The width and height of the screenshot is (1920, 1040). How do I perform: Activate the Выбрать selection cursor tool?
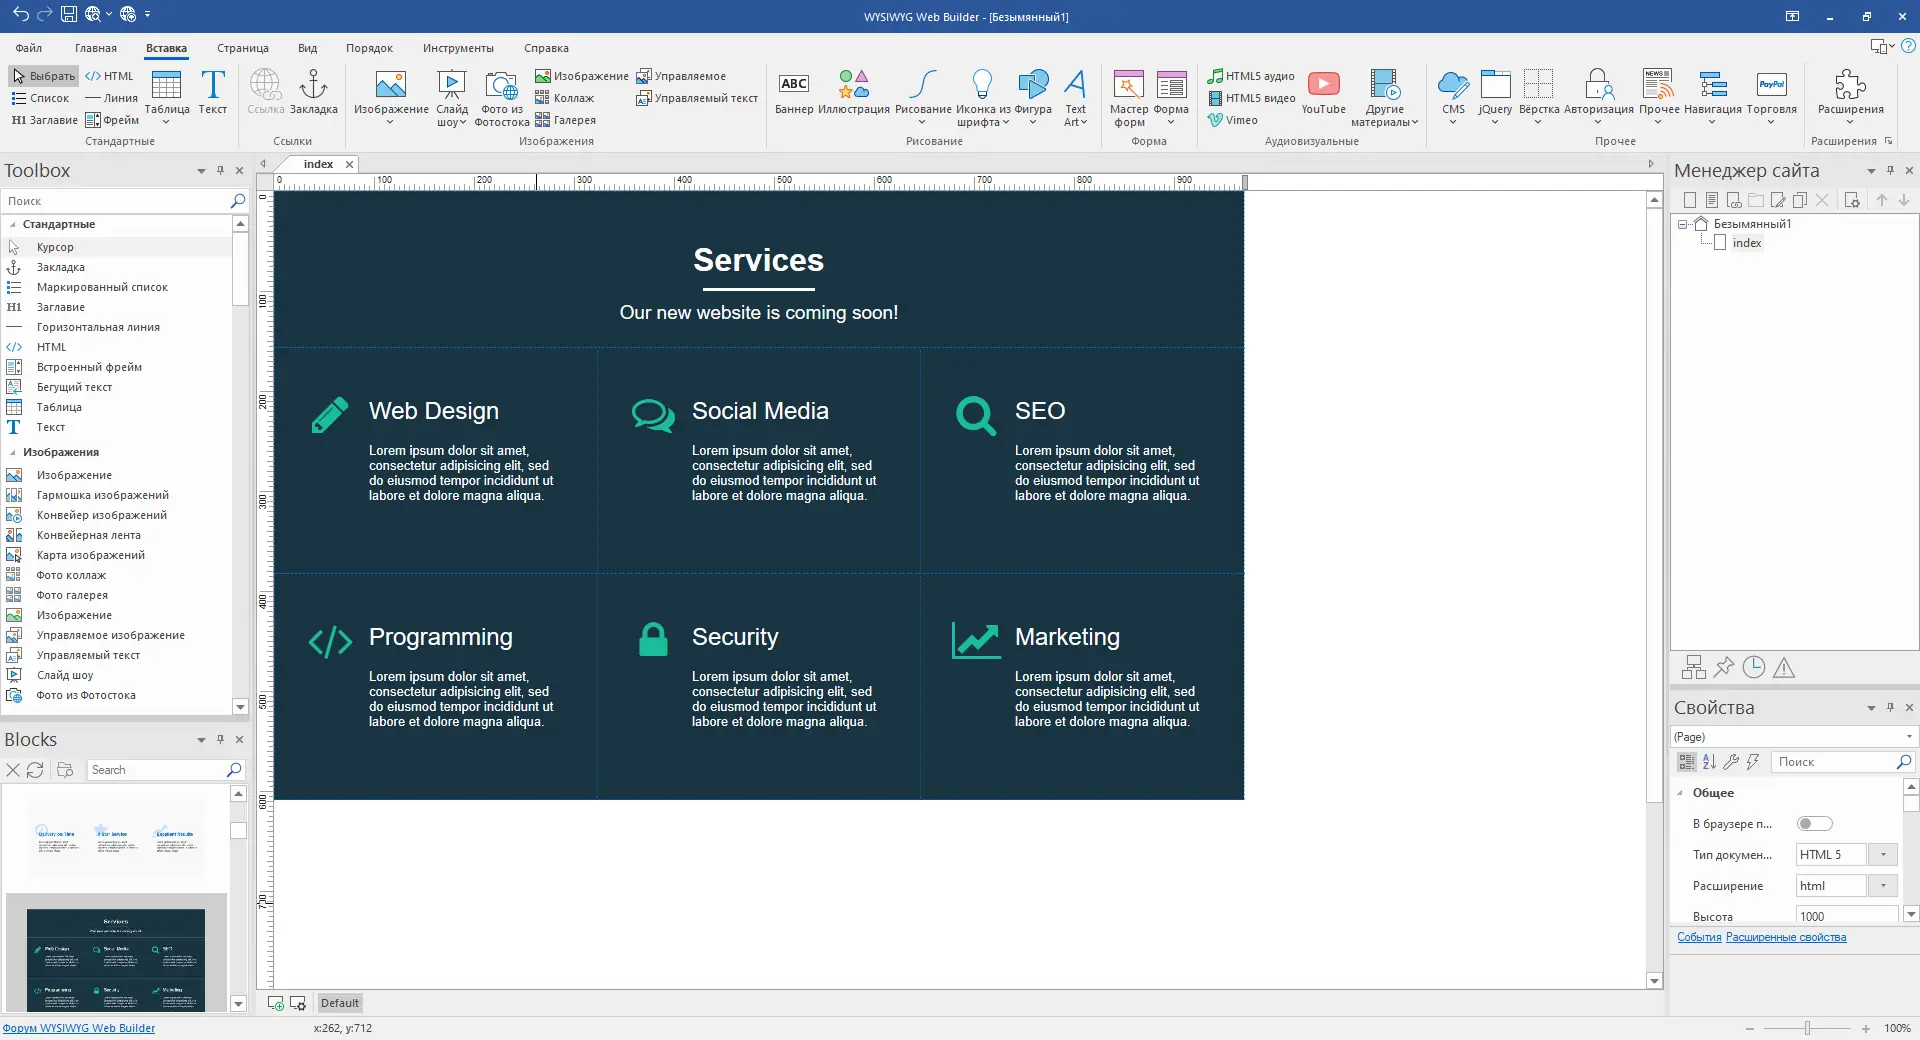pyautogui.click(x=43, y=76)
